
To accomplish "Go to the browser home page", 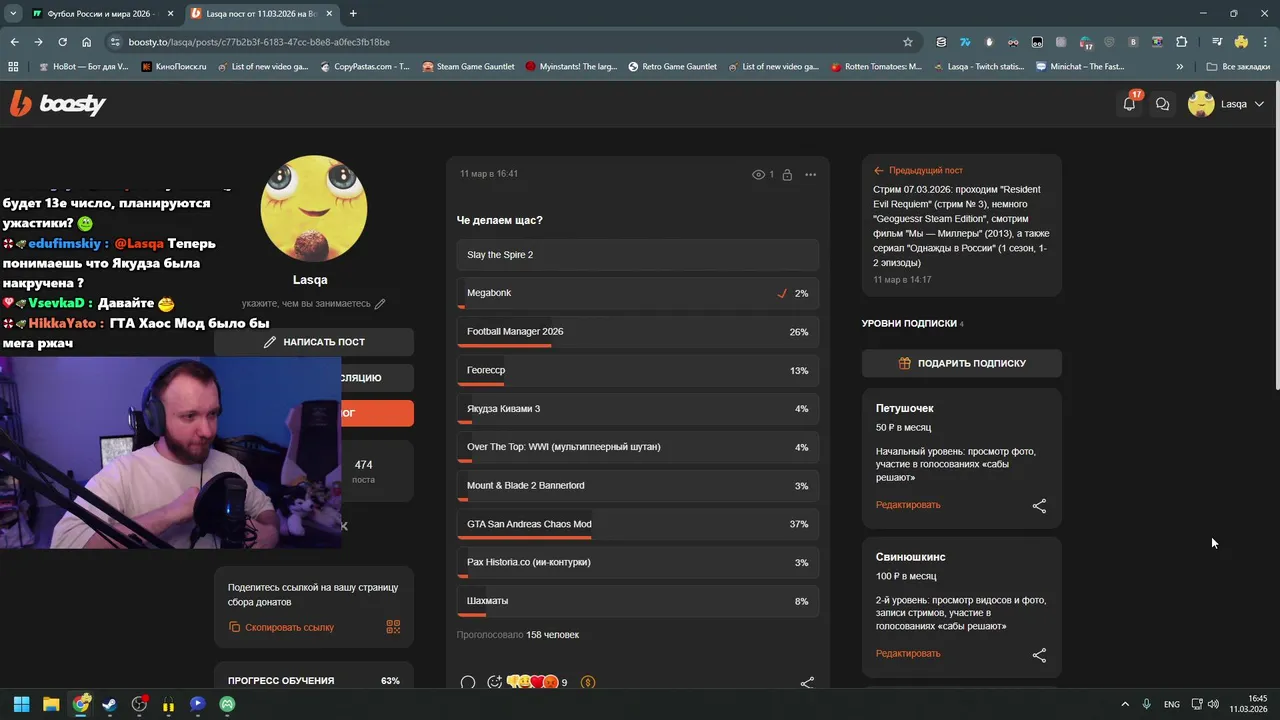I will click(x=86, y=42).
